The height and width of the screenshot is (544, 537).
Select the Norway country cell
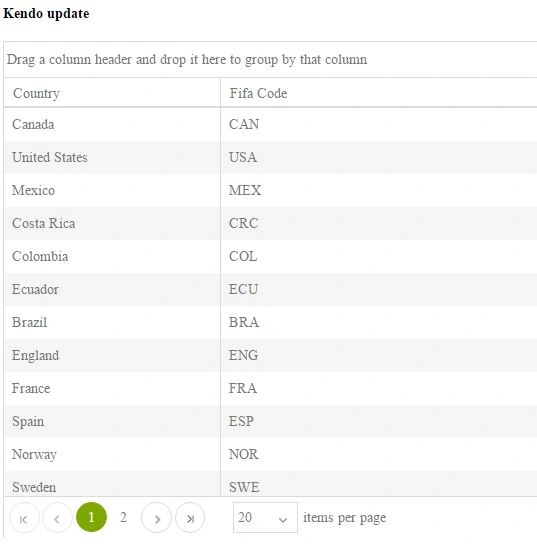[x=112, y=454]
